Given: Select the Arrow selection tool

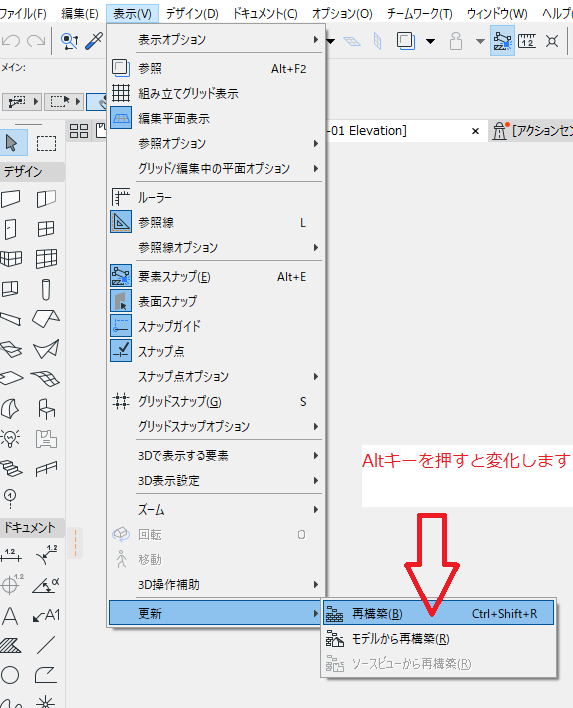Looking at the screenshot, I should point(12,144).
